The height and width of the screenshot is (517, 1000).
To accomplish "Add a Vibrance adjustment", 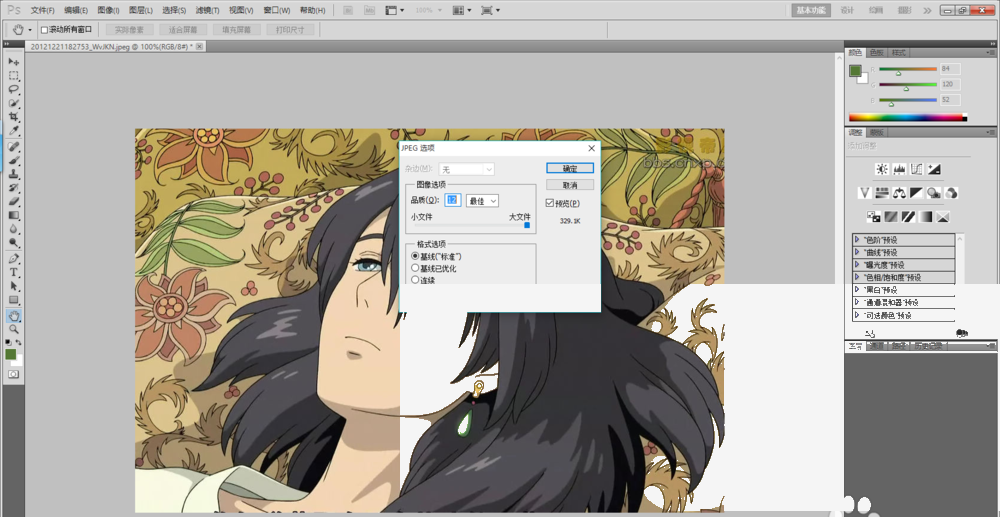I will click(x=865, y=193).
